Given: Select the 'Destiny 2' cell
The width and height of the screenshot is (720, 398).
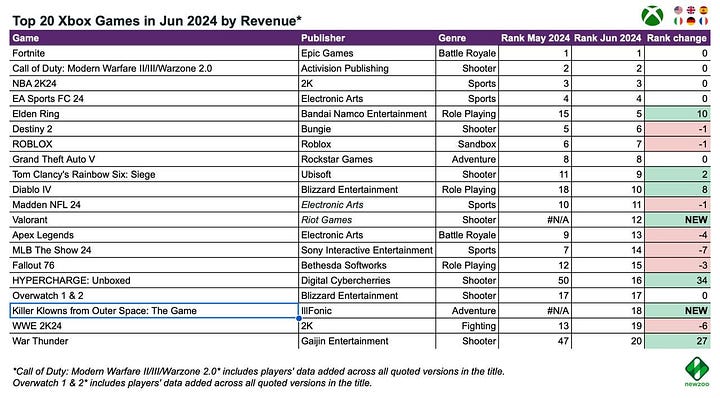Looking at the screenshot, I should [x=154, y=129].
